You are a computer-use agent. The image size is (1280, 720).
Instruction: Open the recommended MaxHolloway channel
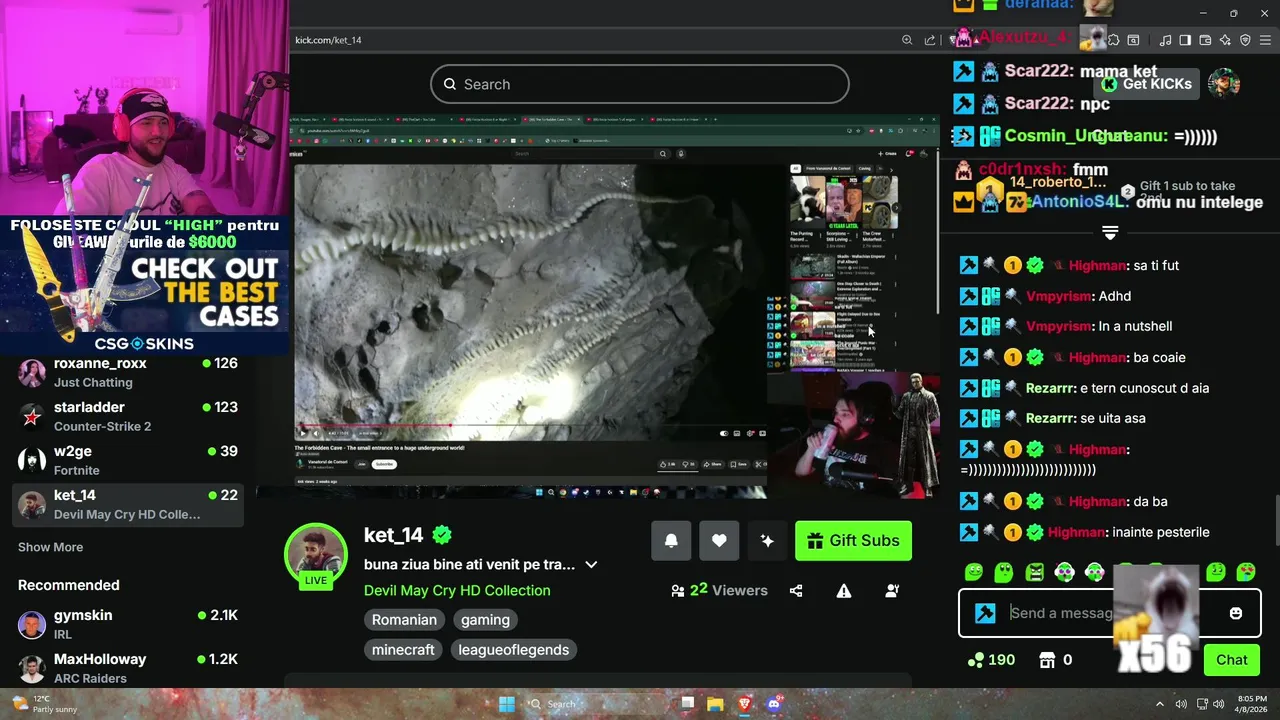coord(128,668)
